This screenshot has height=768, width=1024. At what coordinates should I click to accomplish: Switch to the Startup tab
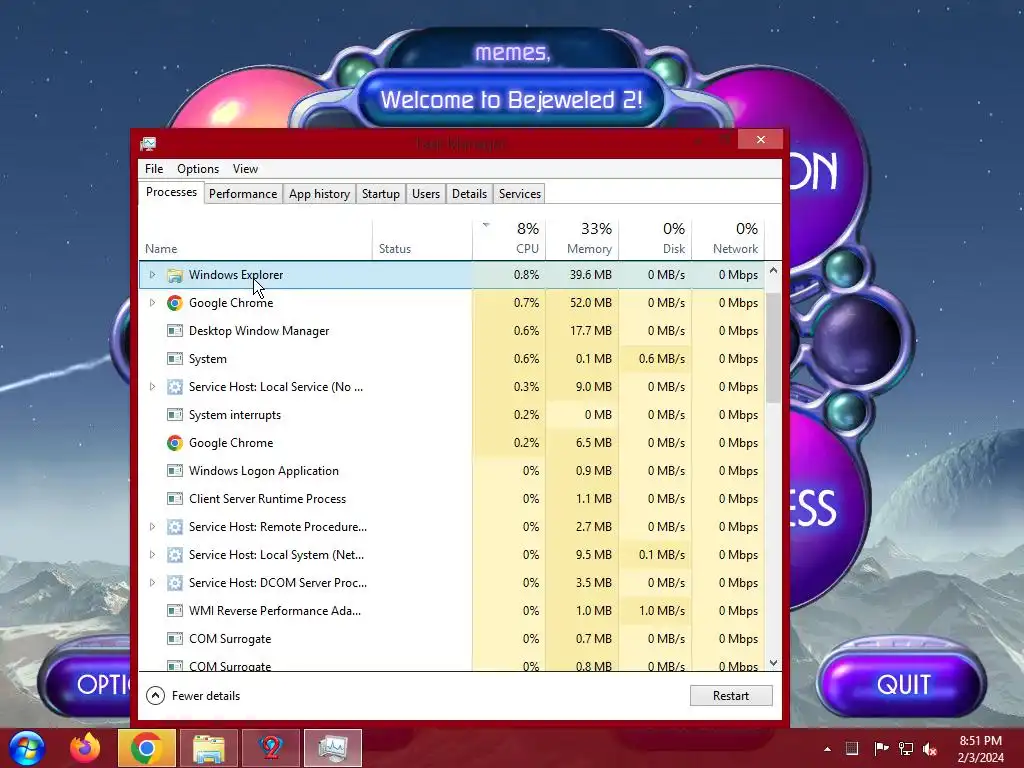point(381,194)
